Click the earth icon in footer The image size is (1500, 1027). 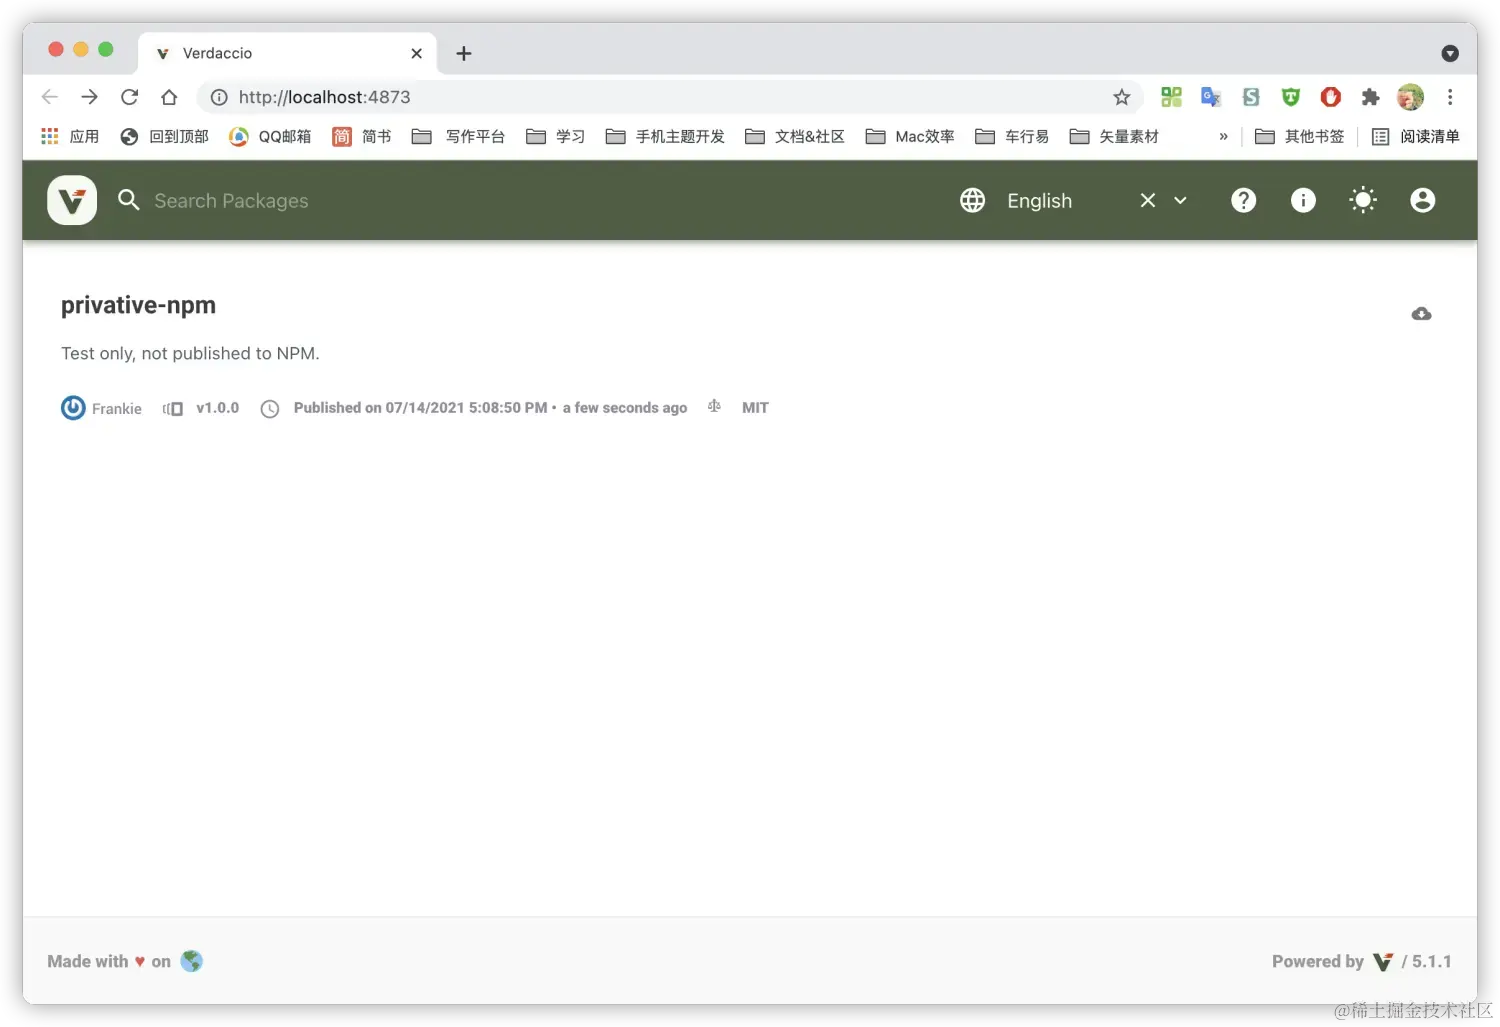click(x=191, y=961)
